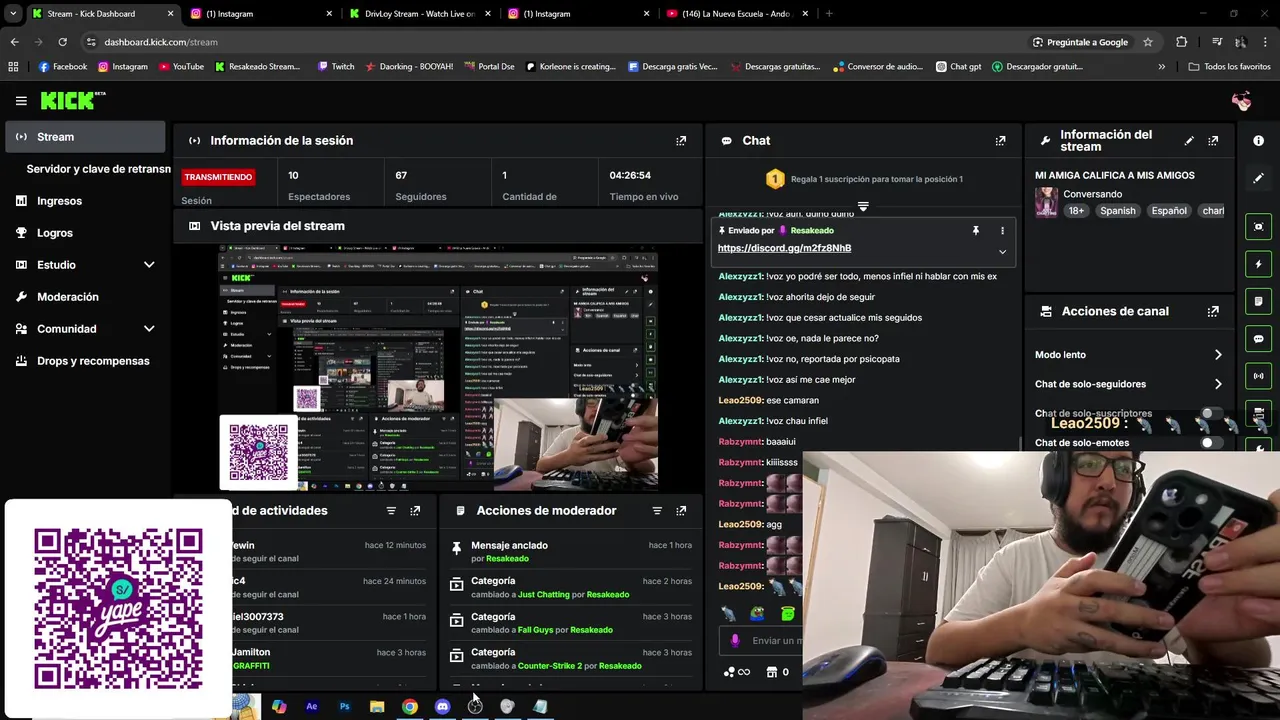Show more bookmarks chevron
Image resolution: width=1280 pixels, height=720 pixels.
(1161, 67)
